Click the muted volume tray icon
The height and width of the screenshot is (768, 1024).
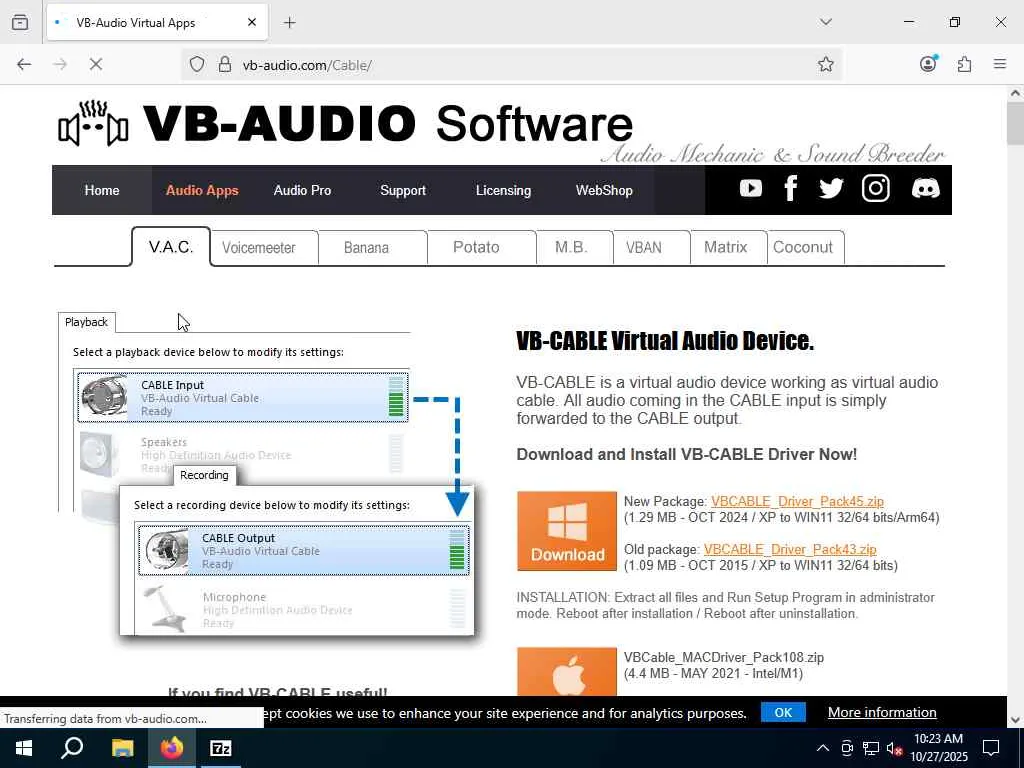coord(895,748)
